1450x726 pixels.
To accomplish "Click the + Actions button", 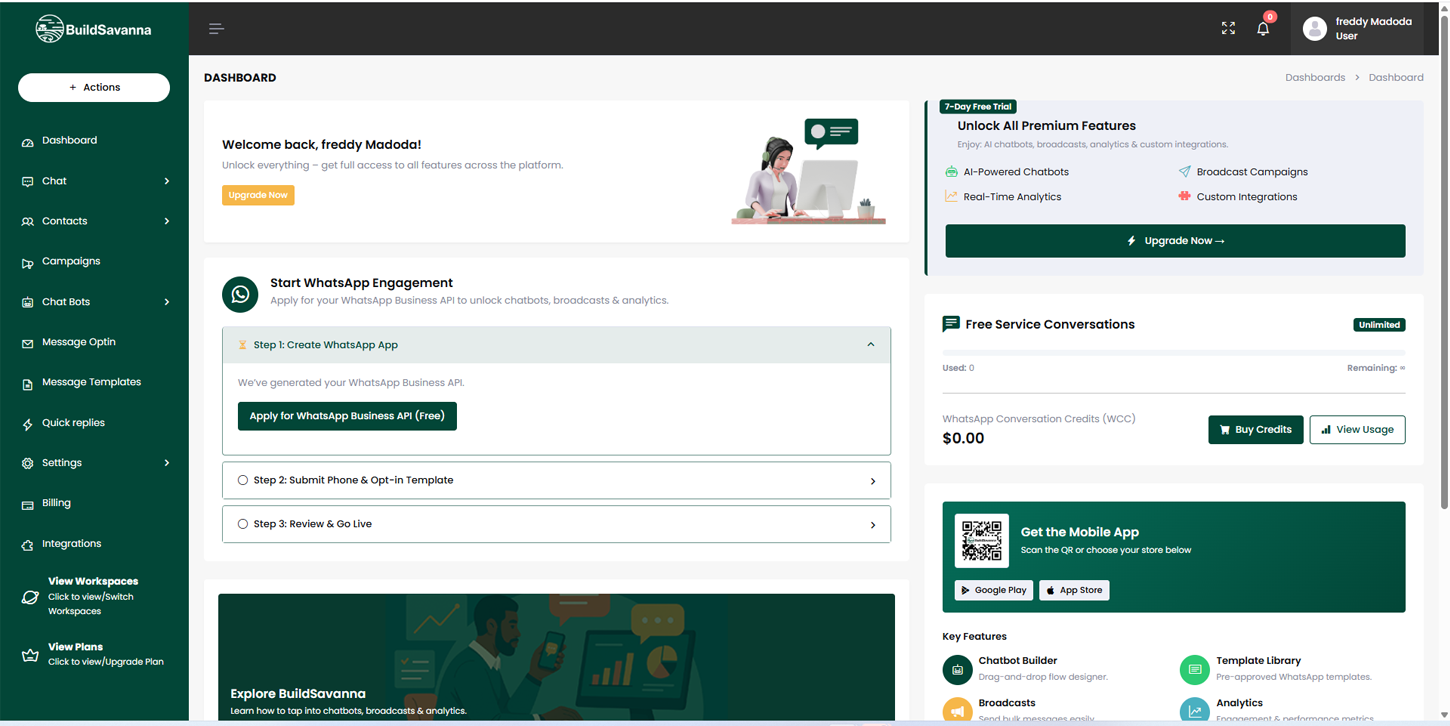I will click(94, 88).
